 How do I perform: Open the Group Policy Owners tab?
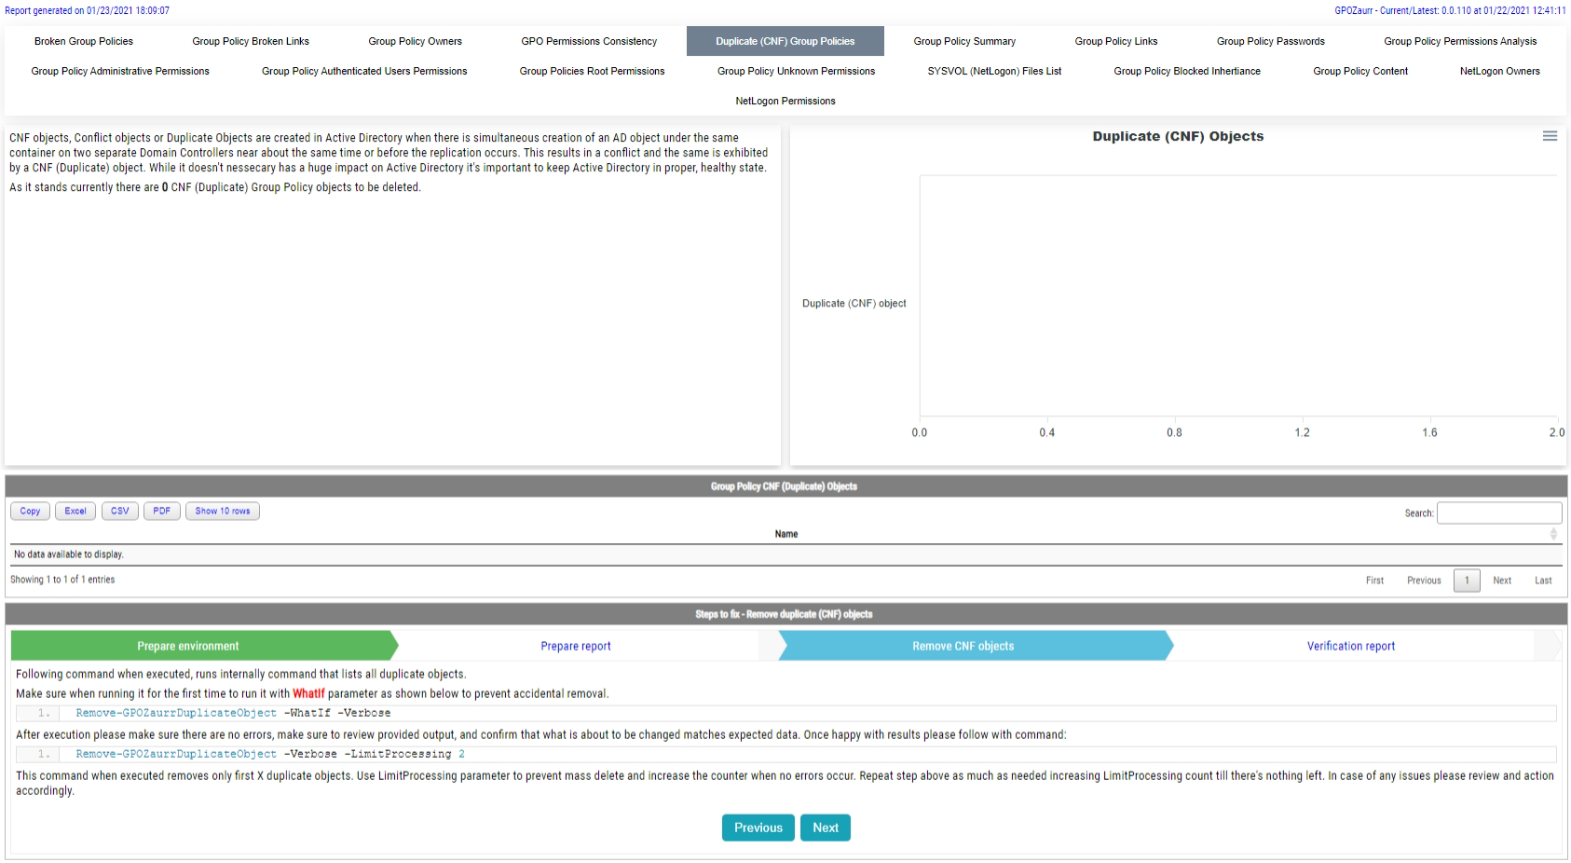pyautogui.click(x=415, y=41)
